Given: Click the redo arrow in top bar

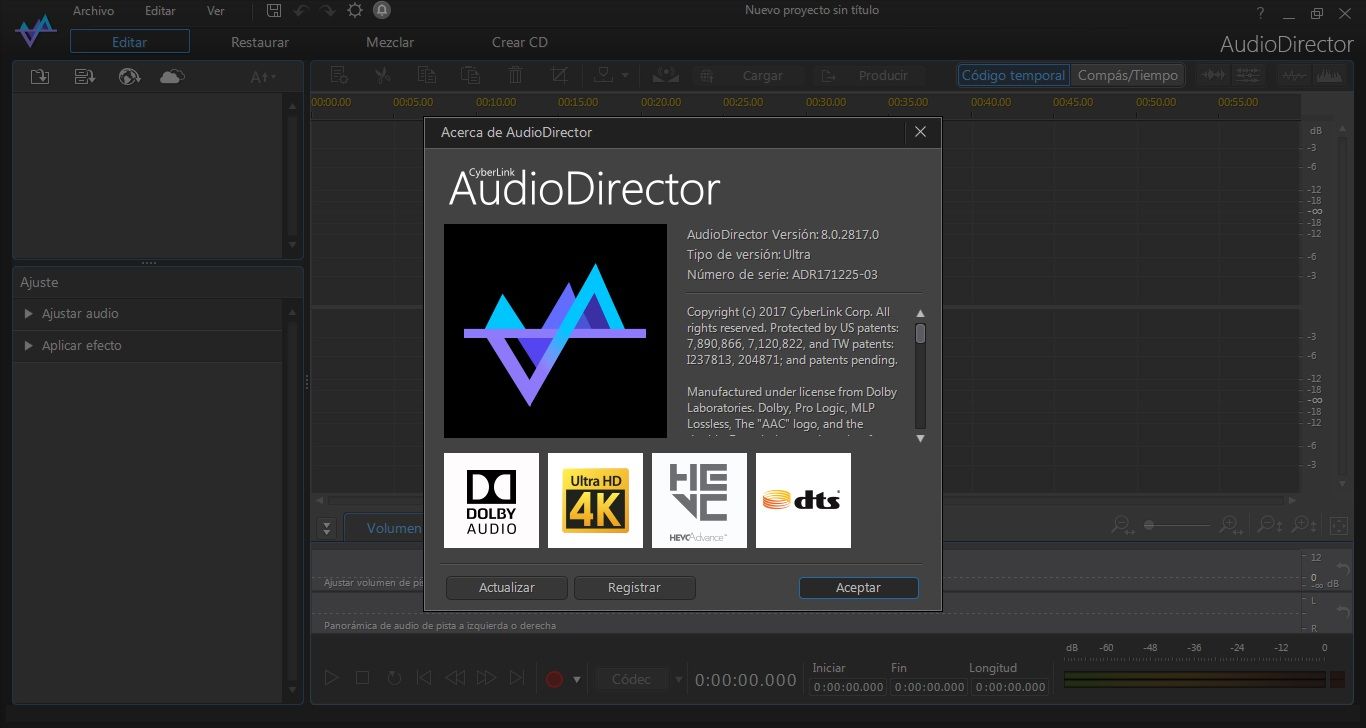Looking at the screenshot, I should 328,10.
